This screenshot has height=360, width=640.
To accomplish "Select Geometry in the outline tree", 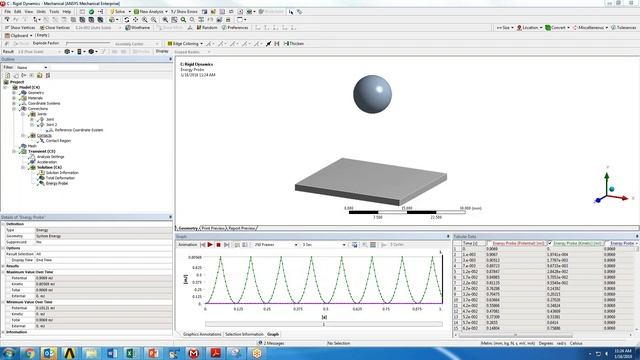I will pyautogui.click(x=36, y=93).
